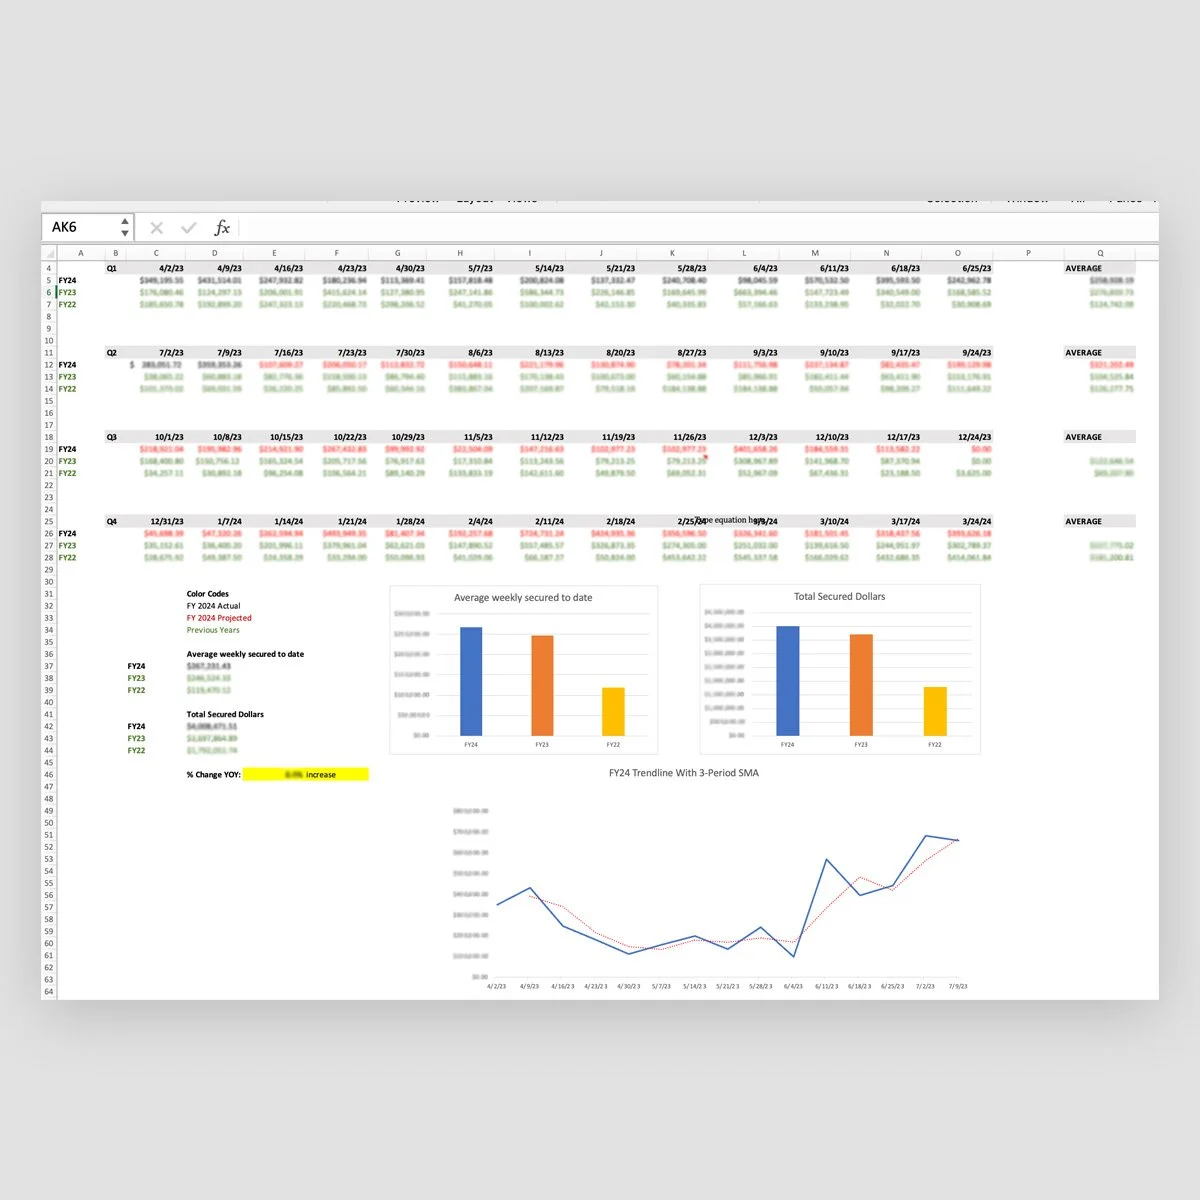Select the Average weekly secured to date chart
1200x1200 pixels.
(524, 668)
